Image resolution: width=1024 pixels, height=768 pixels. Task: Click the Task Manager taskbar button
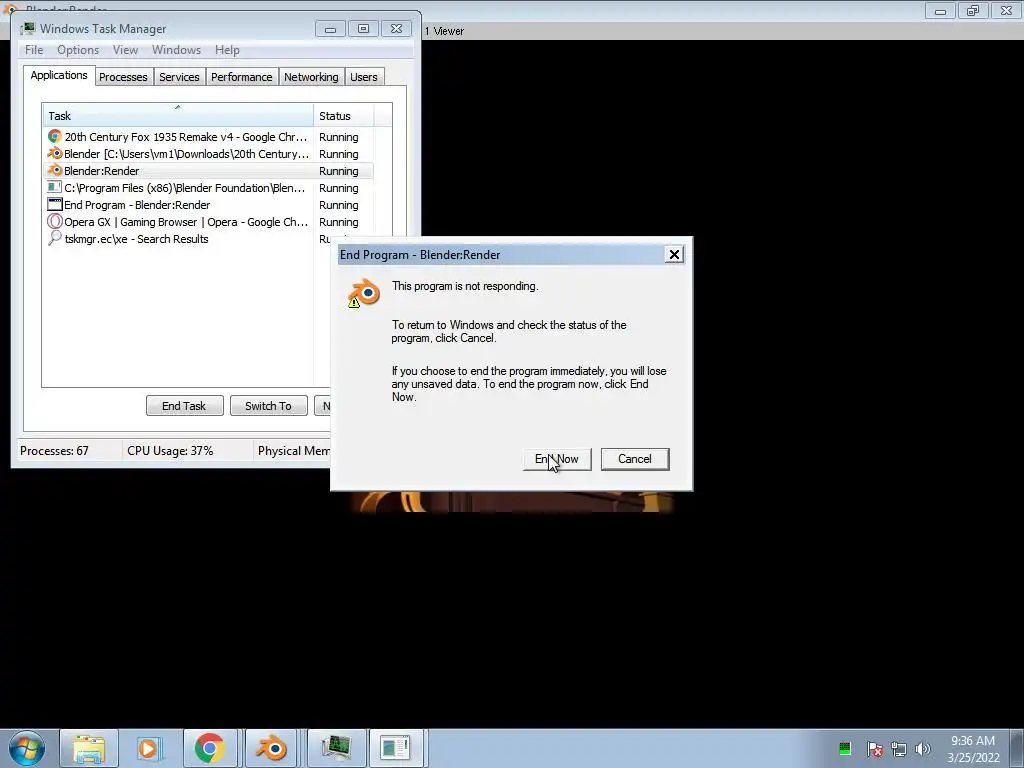(x=337, y=748)
